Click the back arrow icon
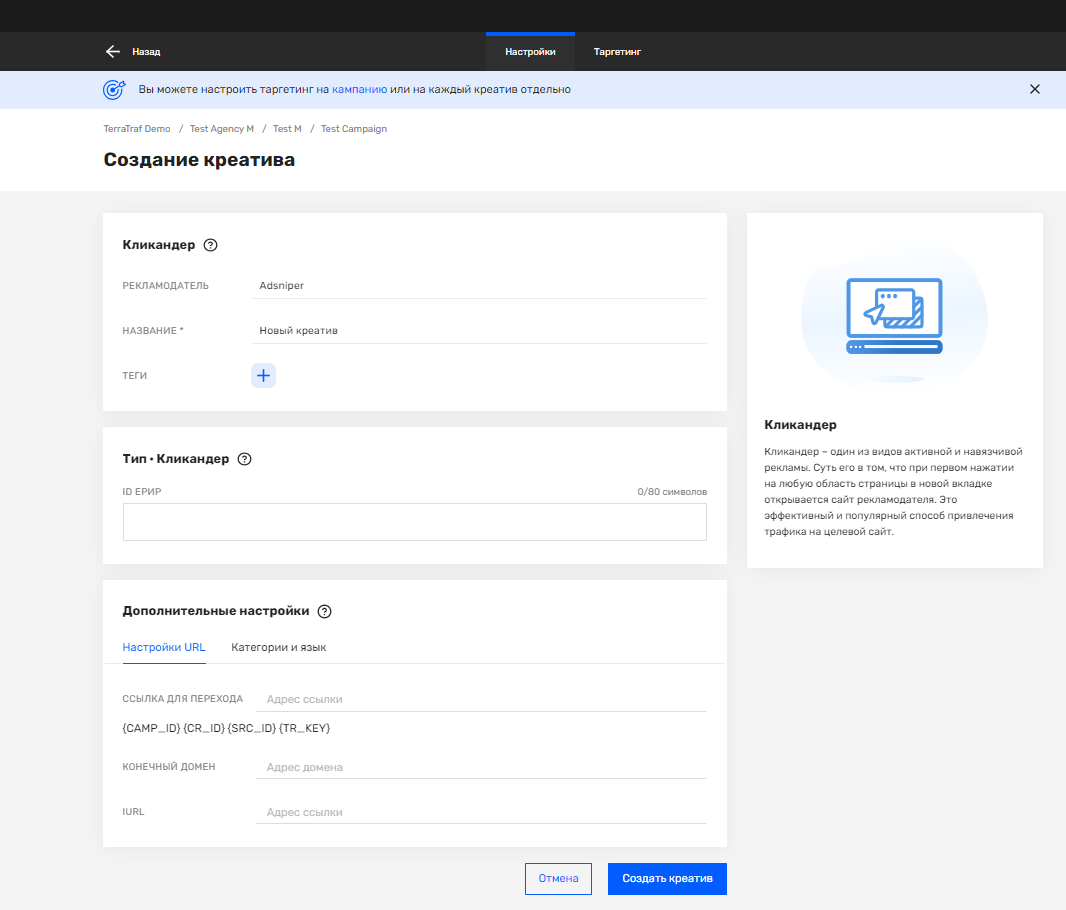This screenshot has height=910, width=1066. [x=113, y=52]
